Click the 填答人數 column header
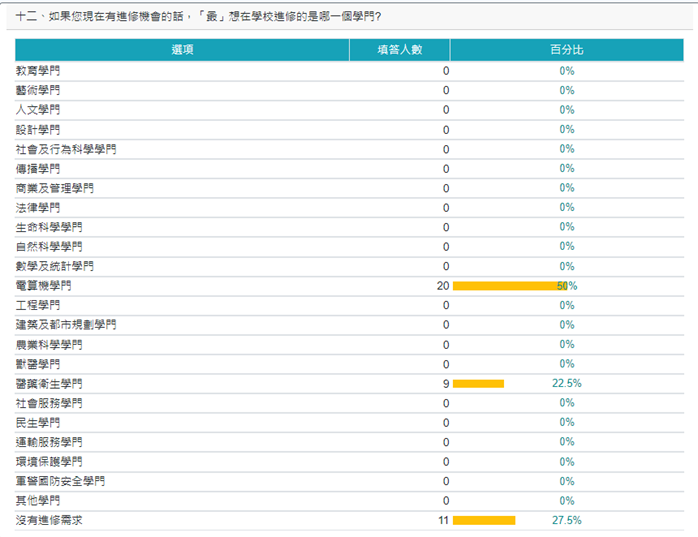 pyautogui.click(x=399, y=49)
